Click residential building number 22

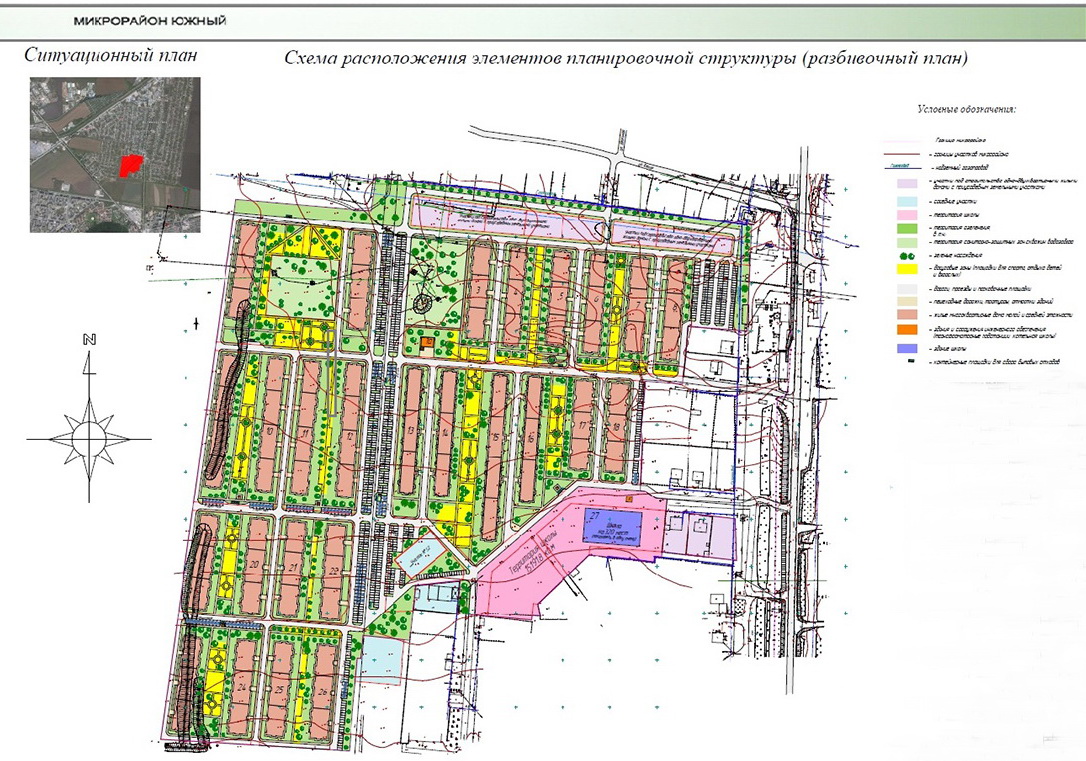[333, 570]
